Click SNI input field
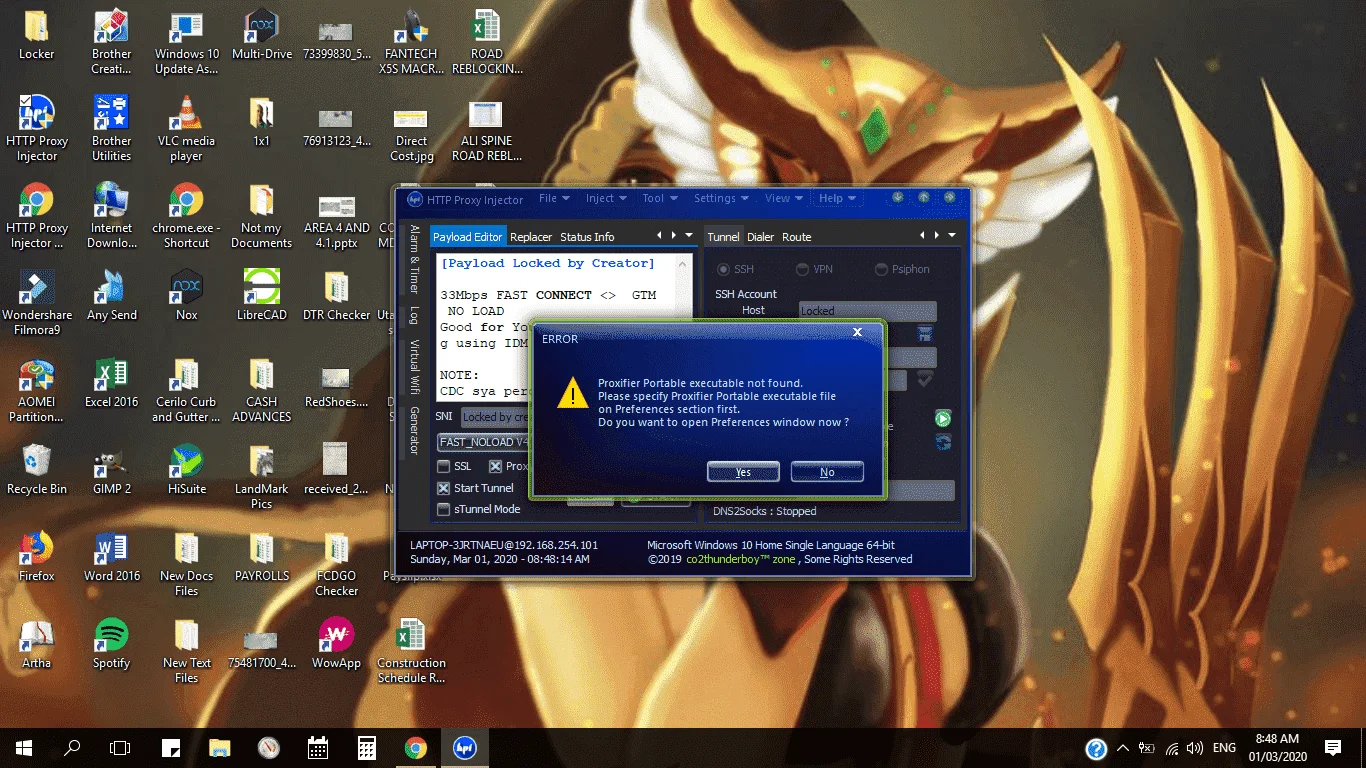The width and height of the screenshot is (1366, 768). (x=495, y=416)
